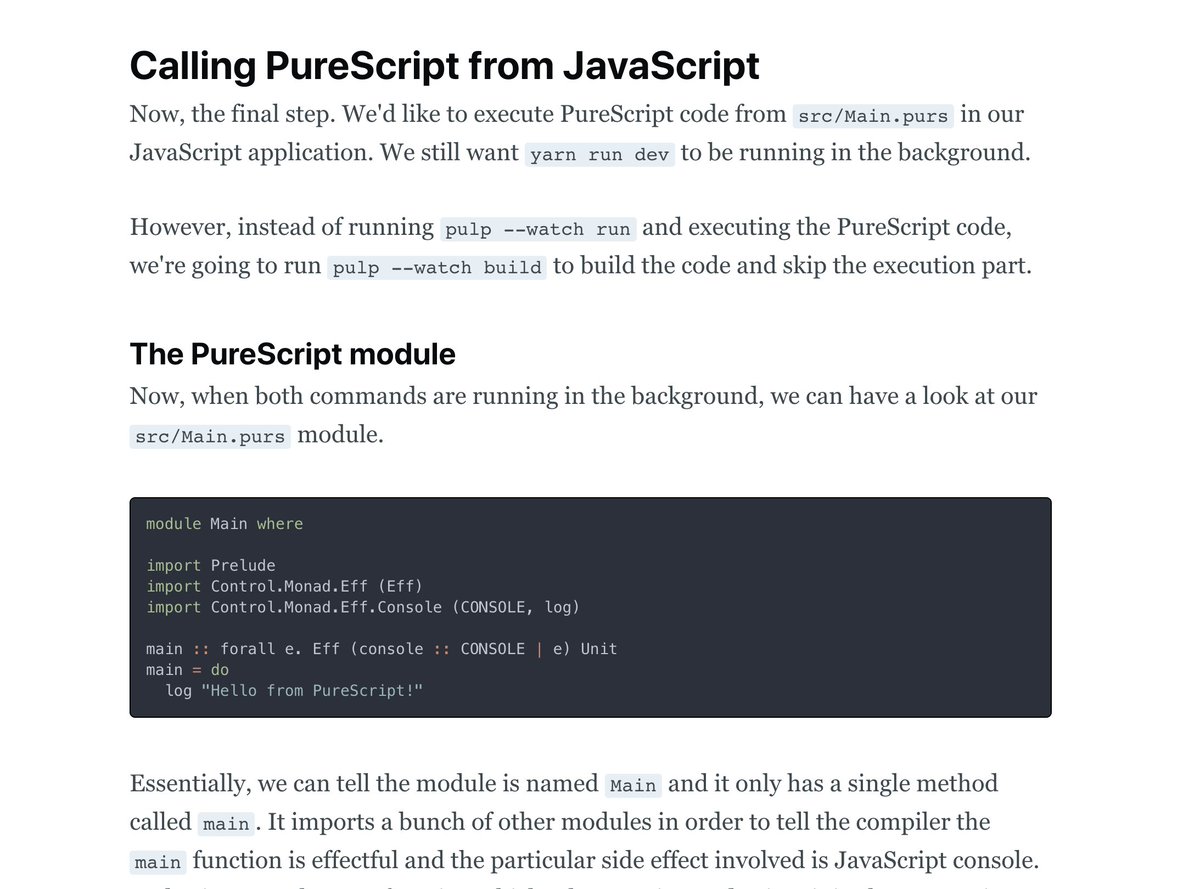
Task: Click the 'main :: forall e. Eff' type signature line
Action: coord(381,649)
